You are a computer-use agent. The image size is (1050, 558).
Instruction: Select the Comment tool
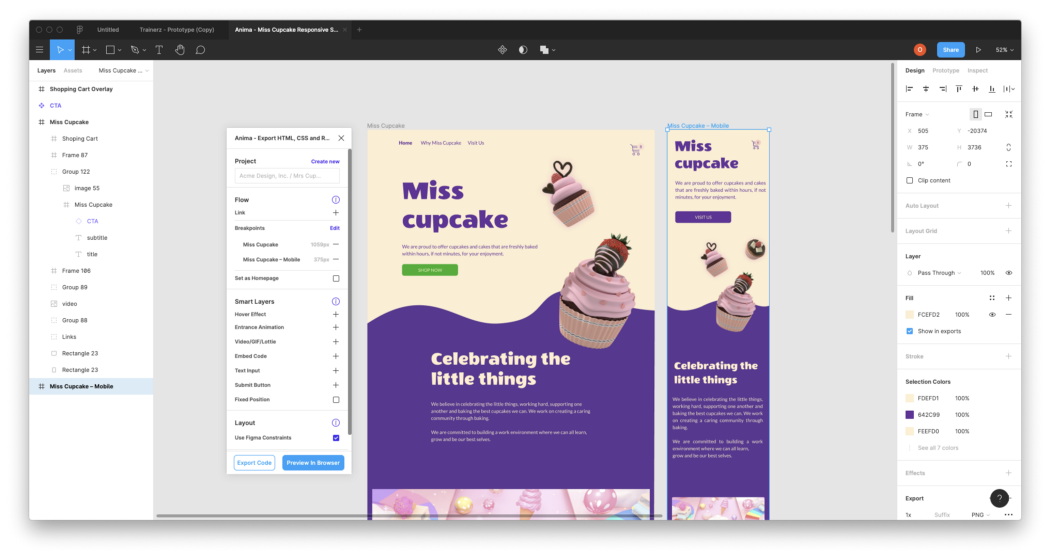pos(200,50)
